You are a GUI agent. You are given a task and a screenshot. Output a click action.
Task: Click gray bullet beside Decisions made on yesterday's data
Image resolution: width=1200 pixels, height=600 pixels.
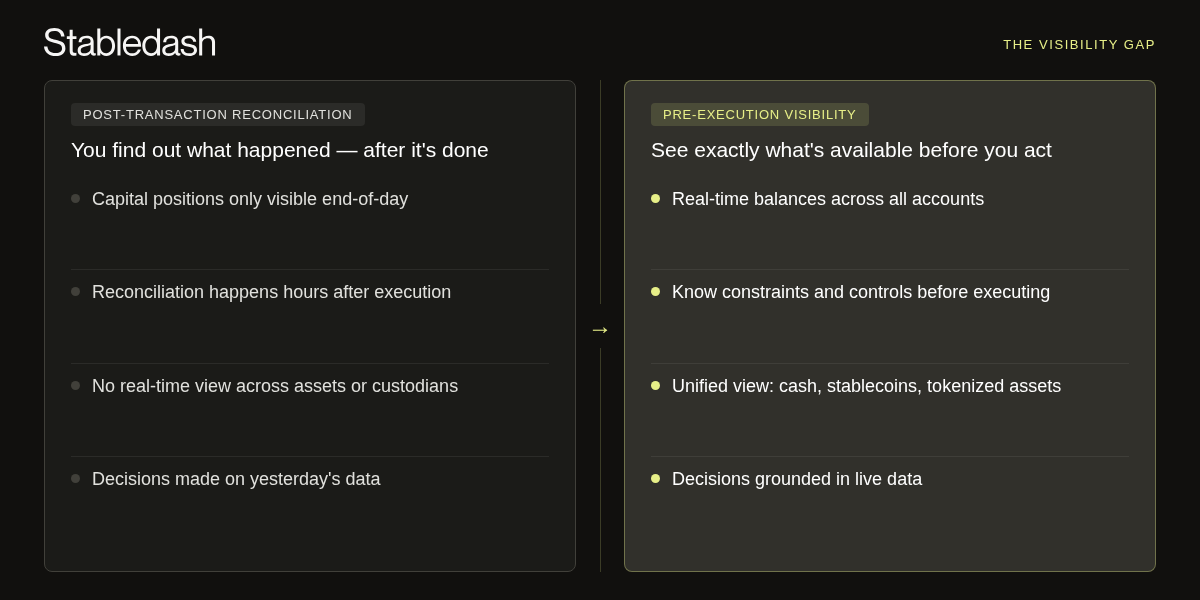click(75, 479)
